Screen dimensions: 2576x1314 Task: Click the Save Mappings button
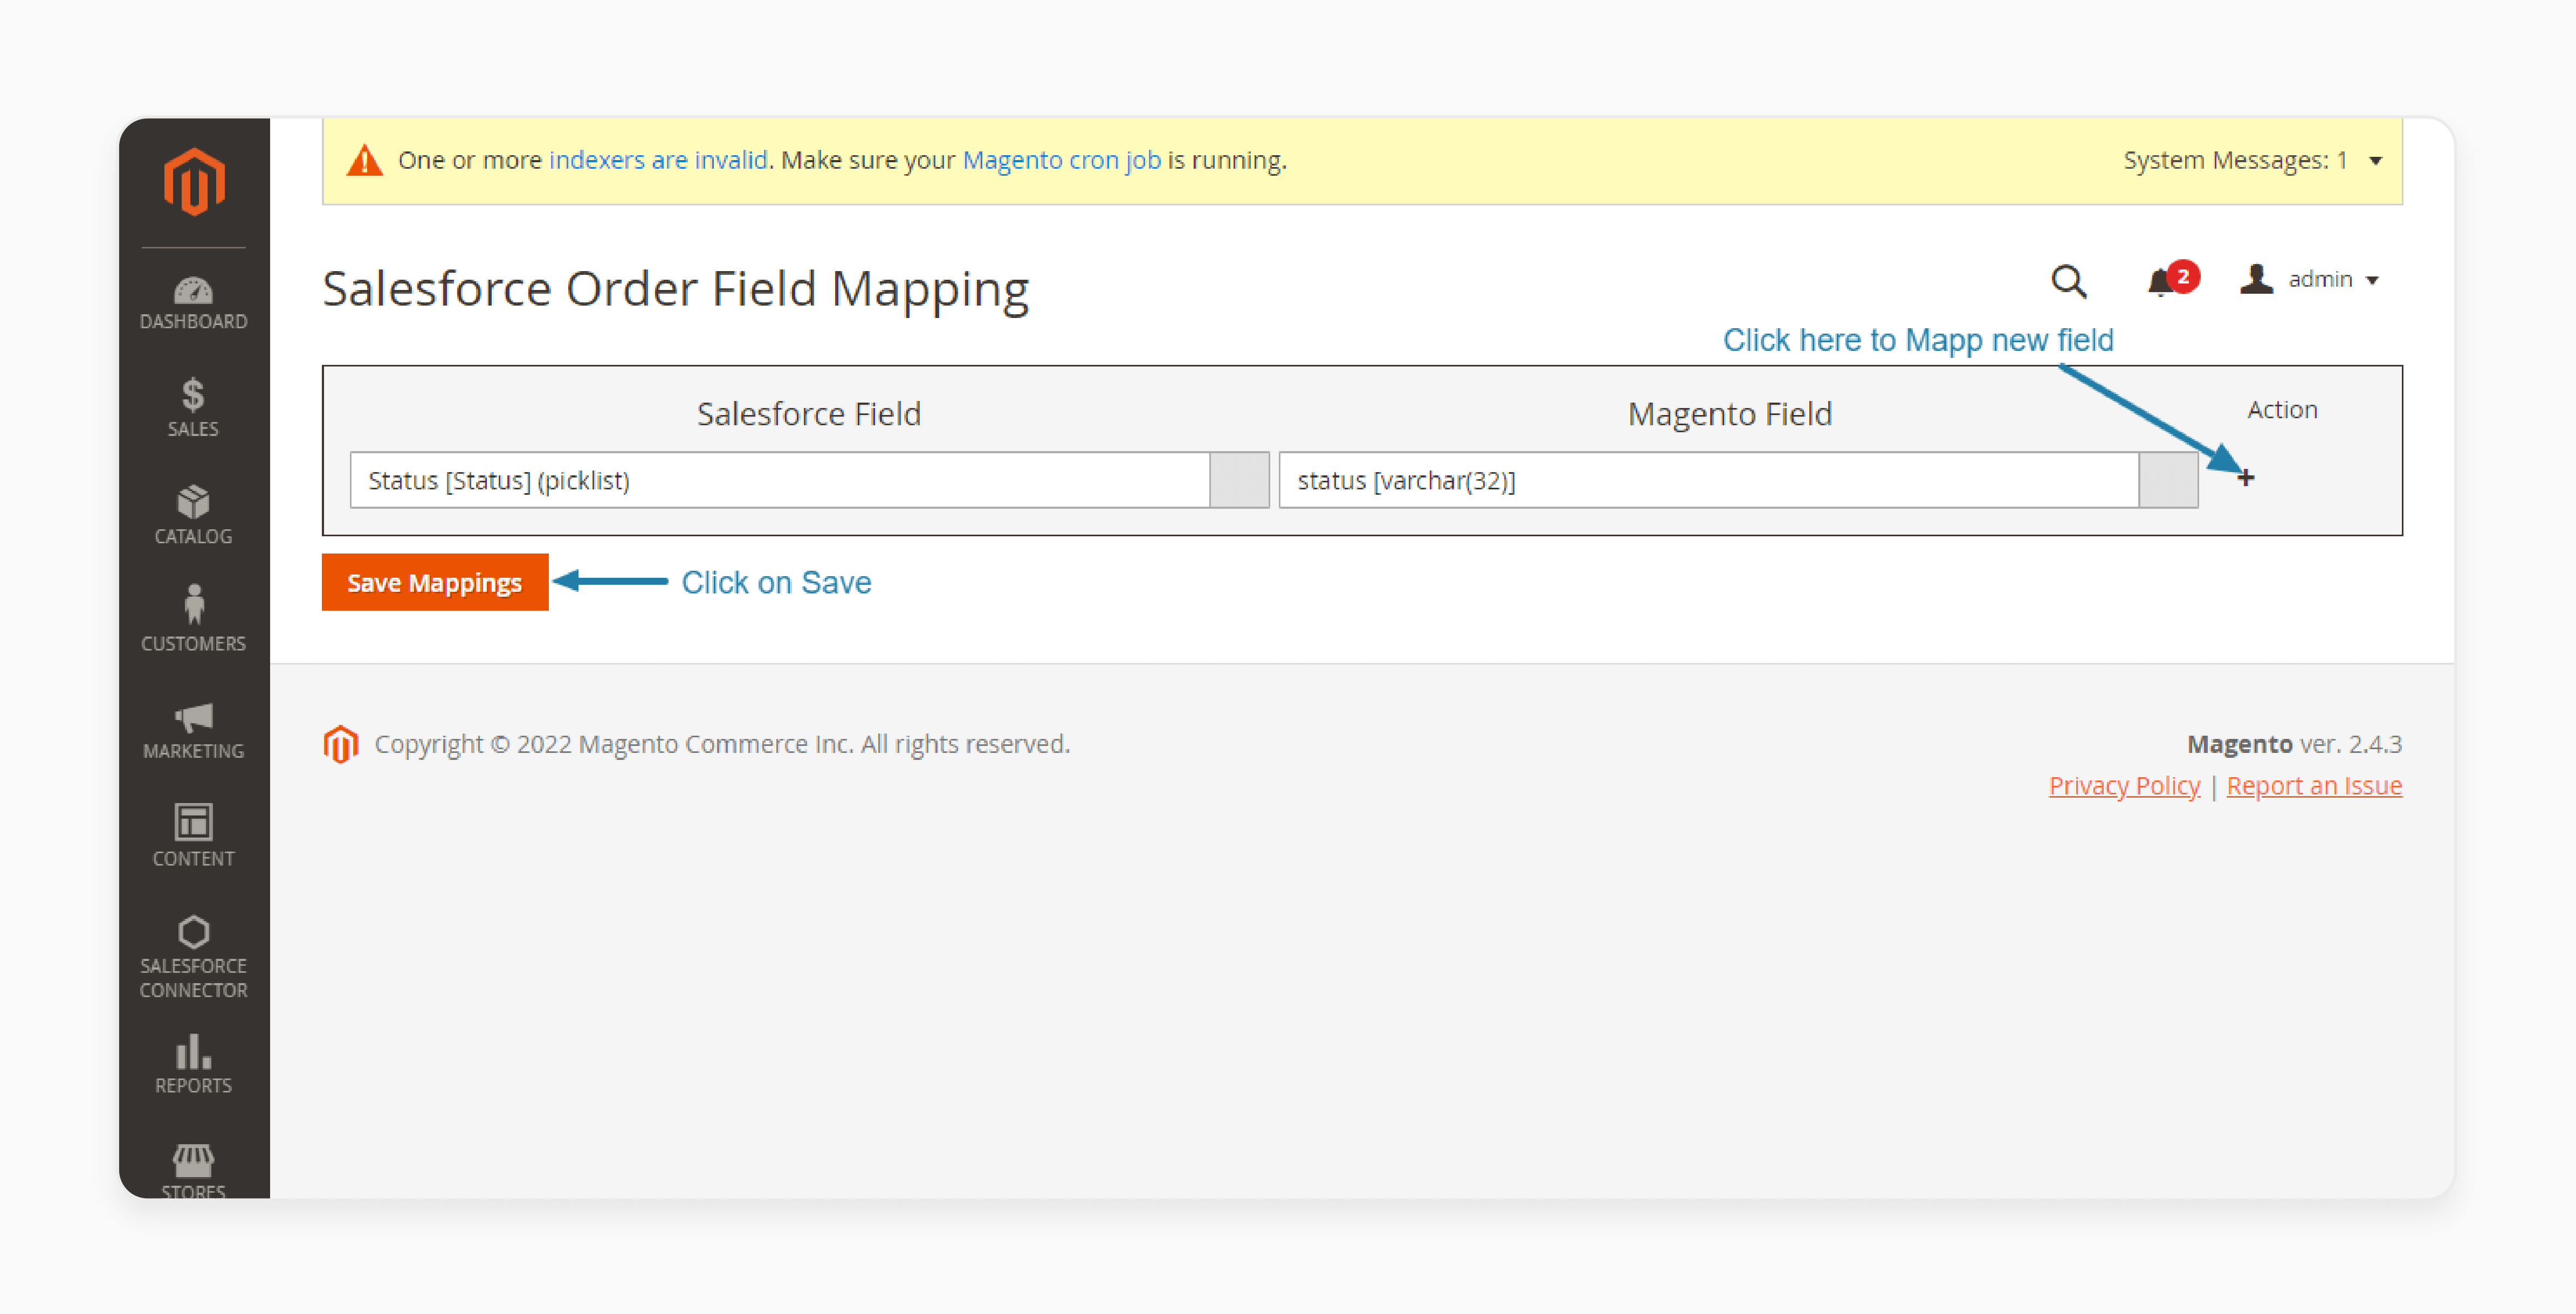click(435, 582)
